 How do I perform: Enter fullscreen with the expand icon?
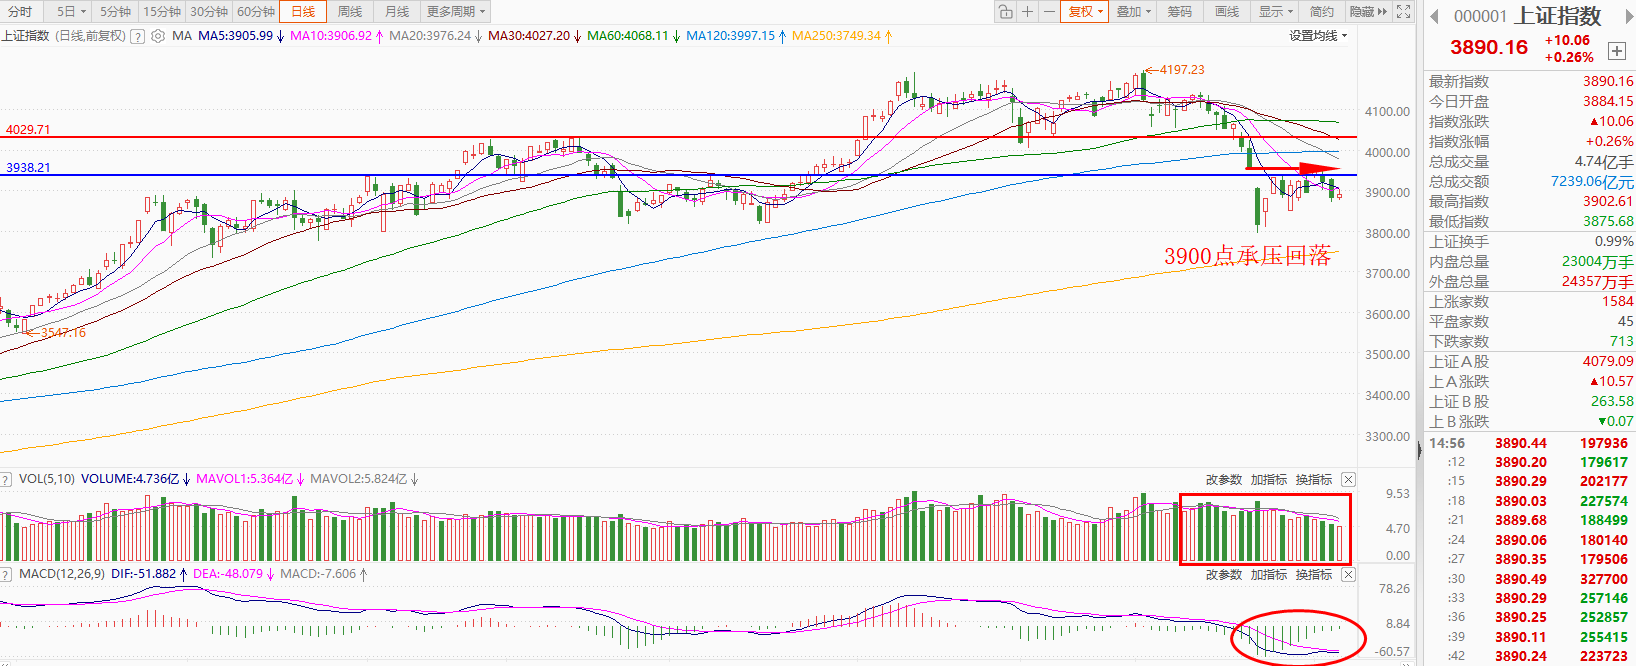(1404, 12)
